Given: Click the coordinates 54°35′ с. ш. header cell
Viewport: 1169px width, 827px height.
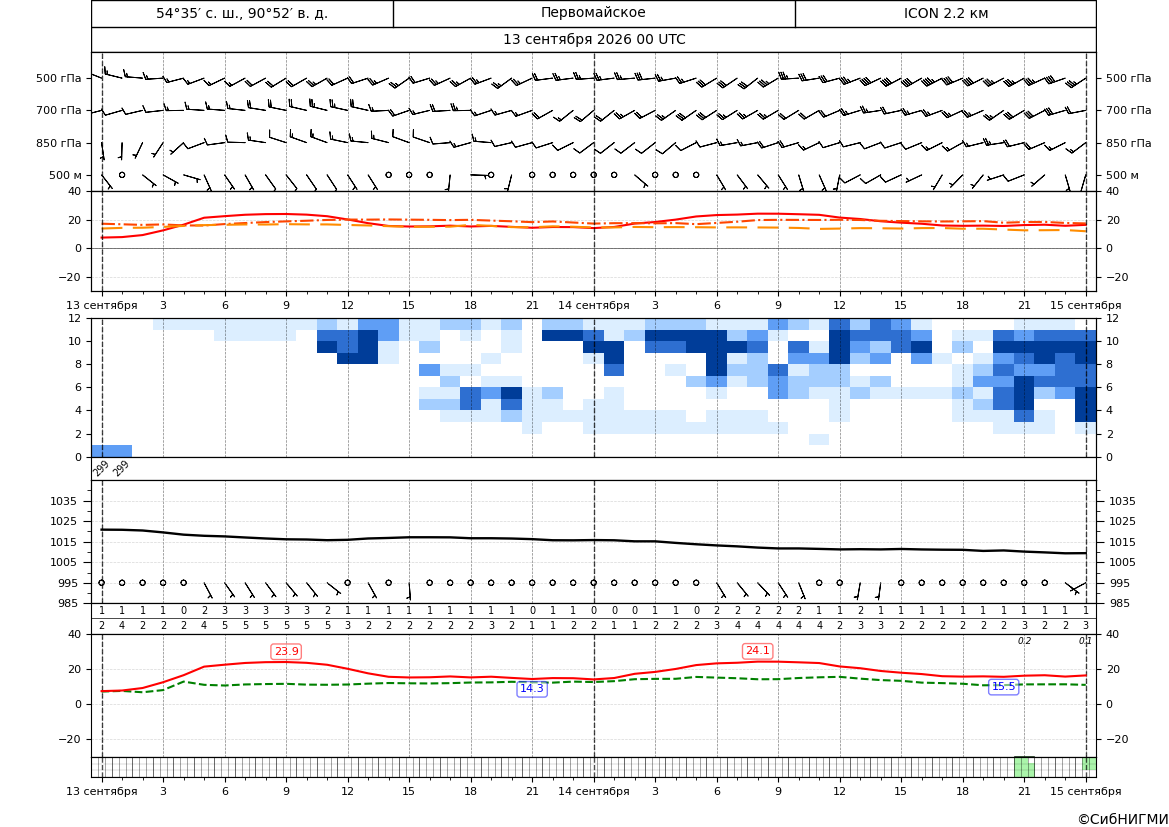Looking at the screenshot, I should pyautogui.click(x=242, y=13).
